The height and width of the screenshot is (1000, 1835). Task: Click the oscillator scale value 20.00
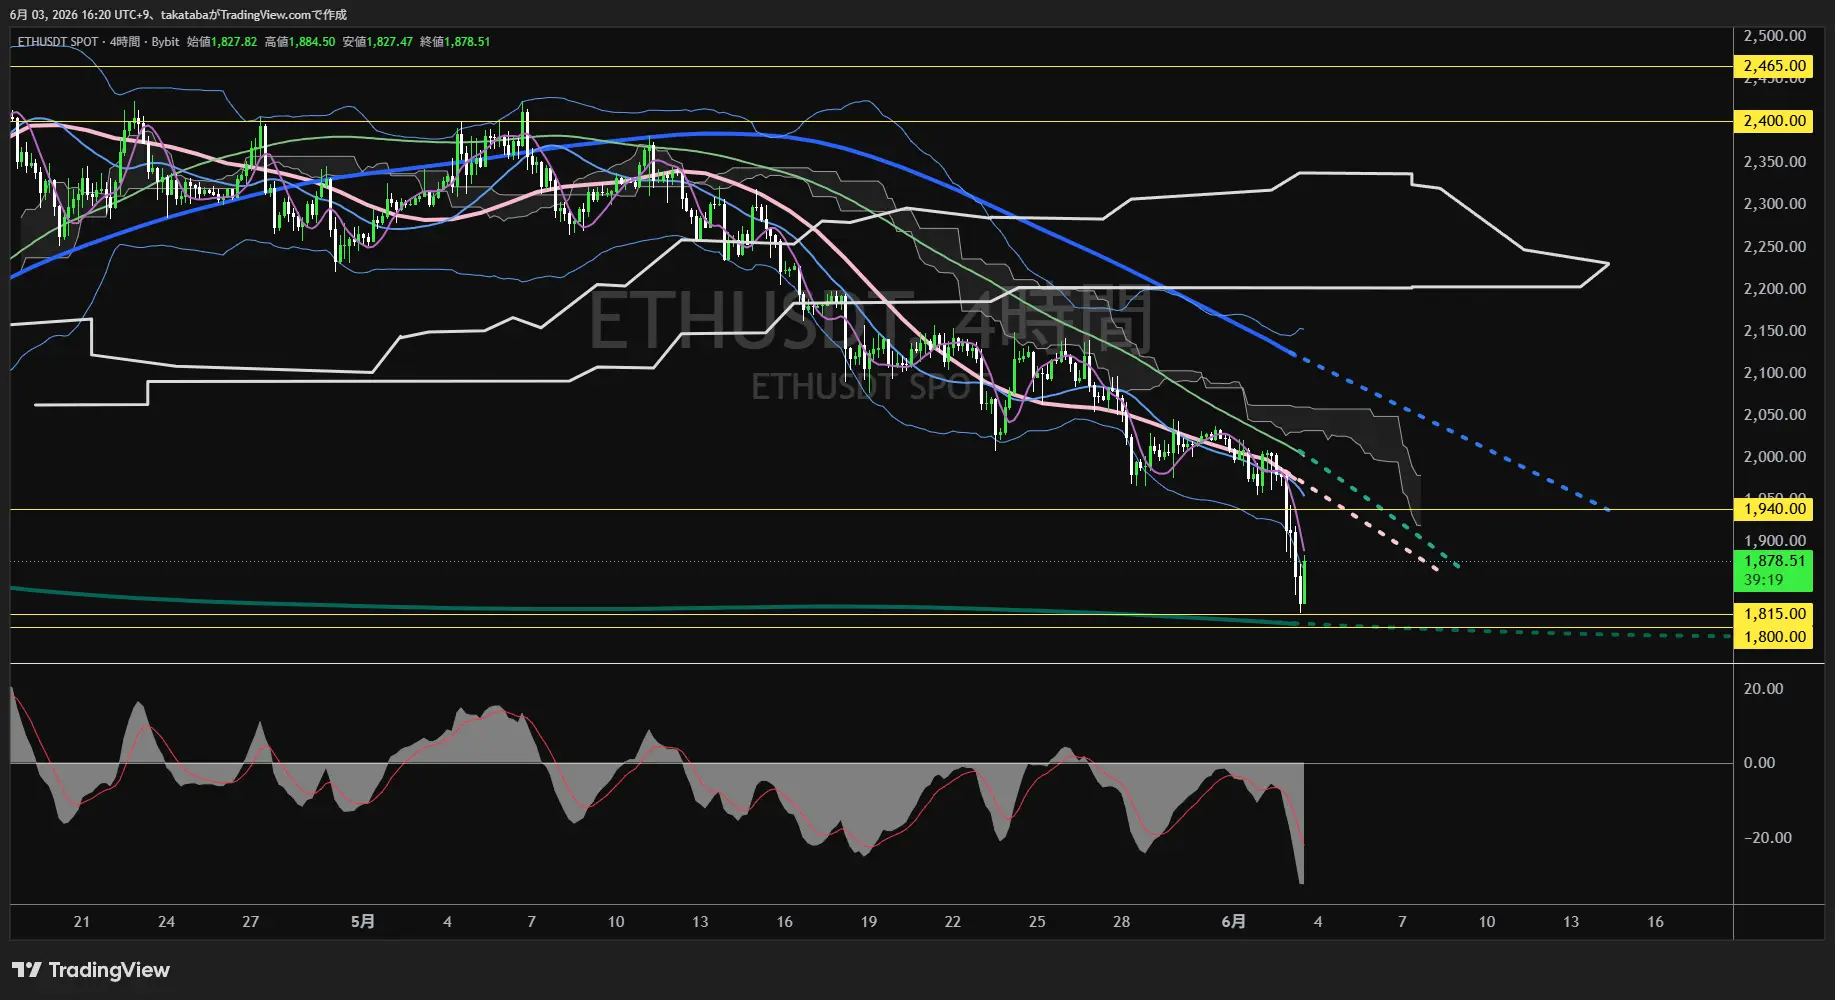tap(1763, 689)
